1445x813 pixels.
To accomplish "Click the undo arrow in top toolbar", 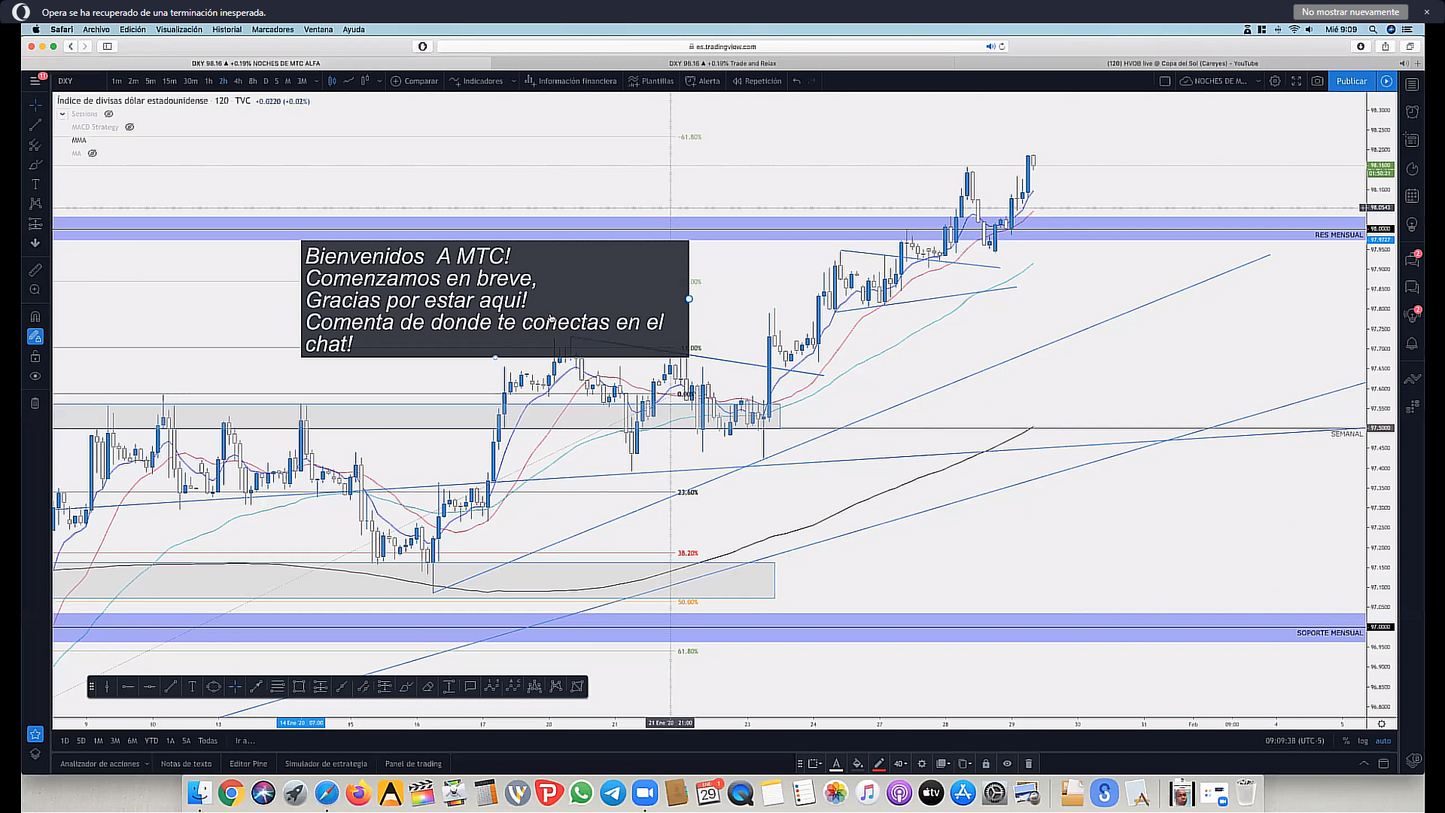I will click(x=797, y=81).
